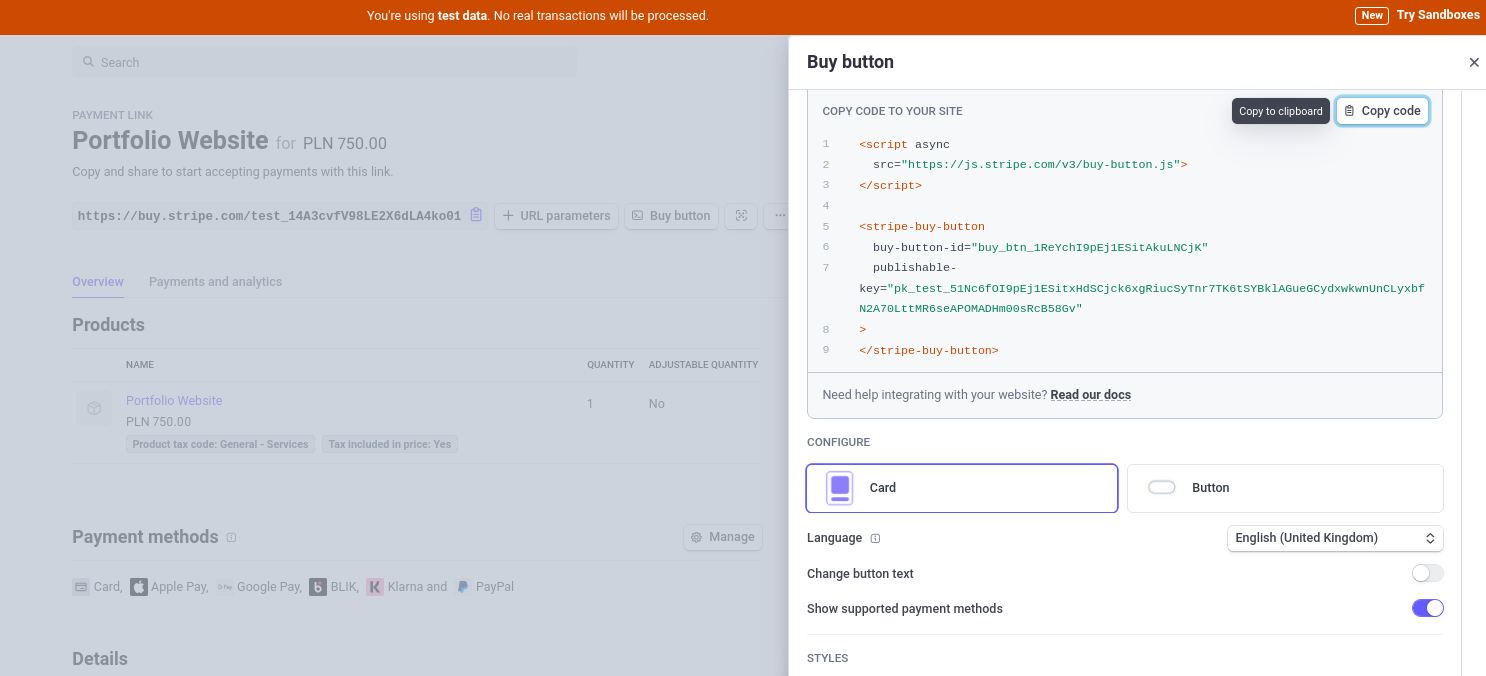Image resolution: width=1486 pixels, height=676 pixels.
Task: Click the pill icon in Button option
Action: pos(1162,488)
